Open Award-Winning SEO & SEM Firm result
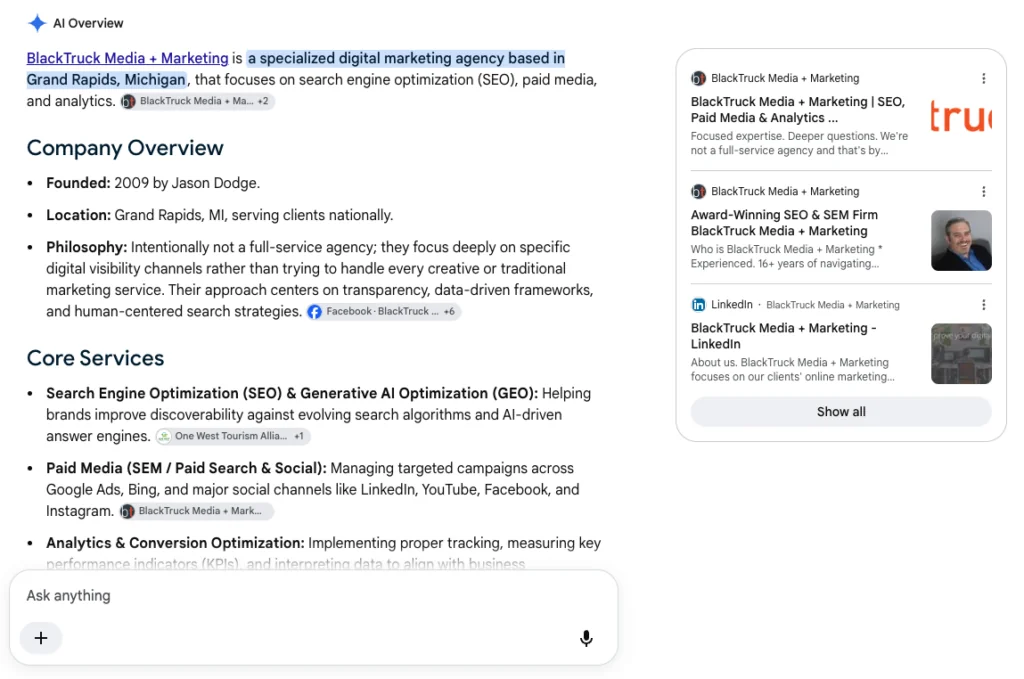The height and width of the screenshot is (679, 1024). coord(784,223)
